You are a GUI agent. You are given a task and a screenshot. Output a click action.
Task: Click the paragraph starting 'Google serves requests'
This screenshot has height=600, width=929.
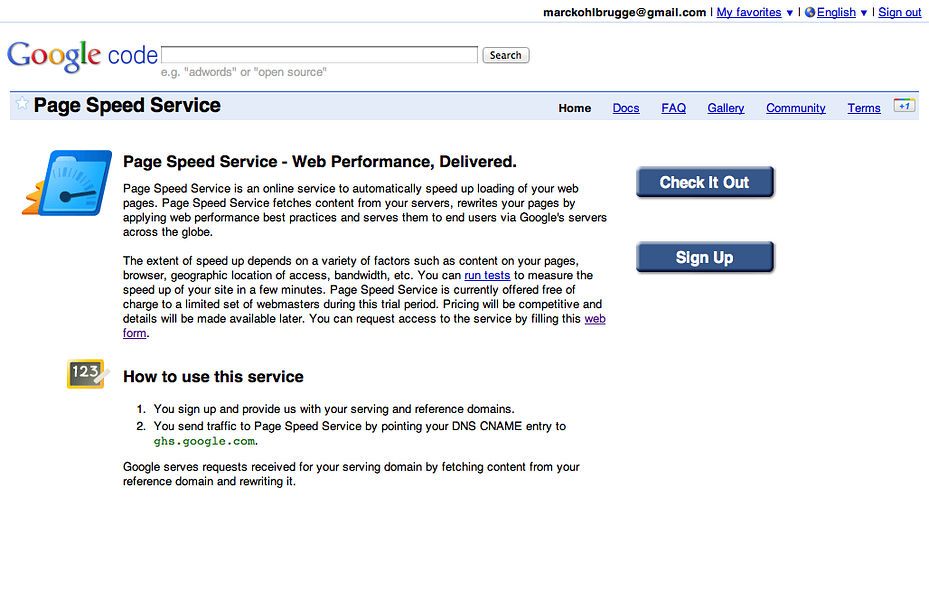[351, 474]
